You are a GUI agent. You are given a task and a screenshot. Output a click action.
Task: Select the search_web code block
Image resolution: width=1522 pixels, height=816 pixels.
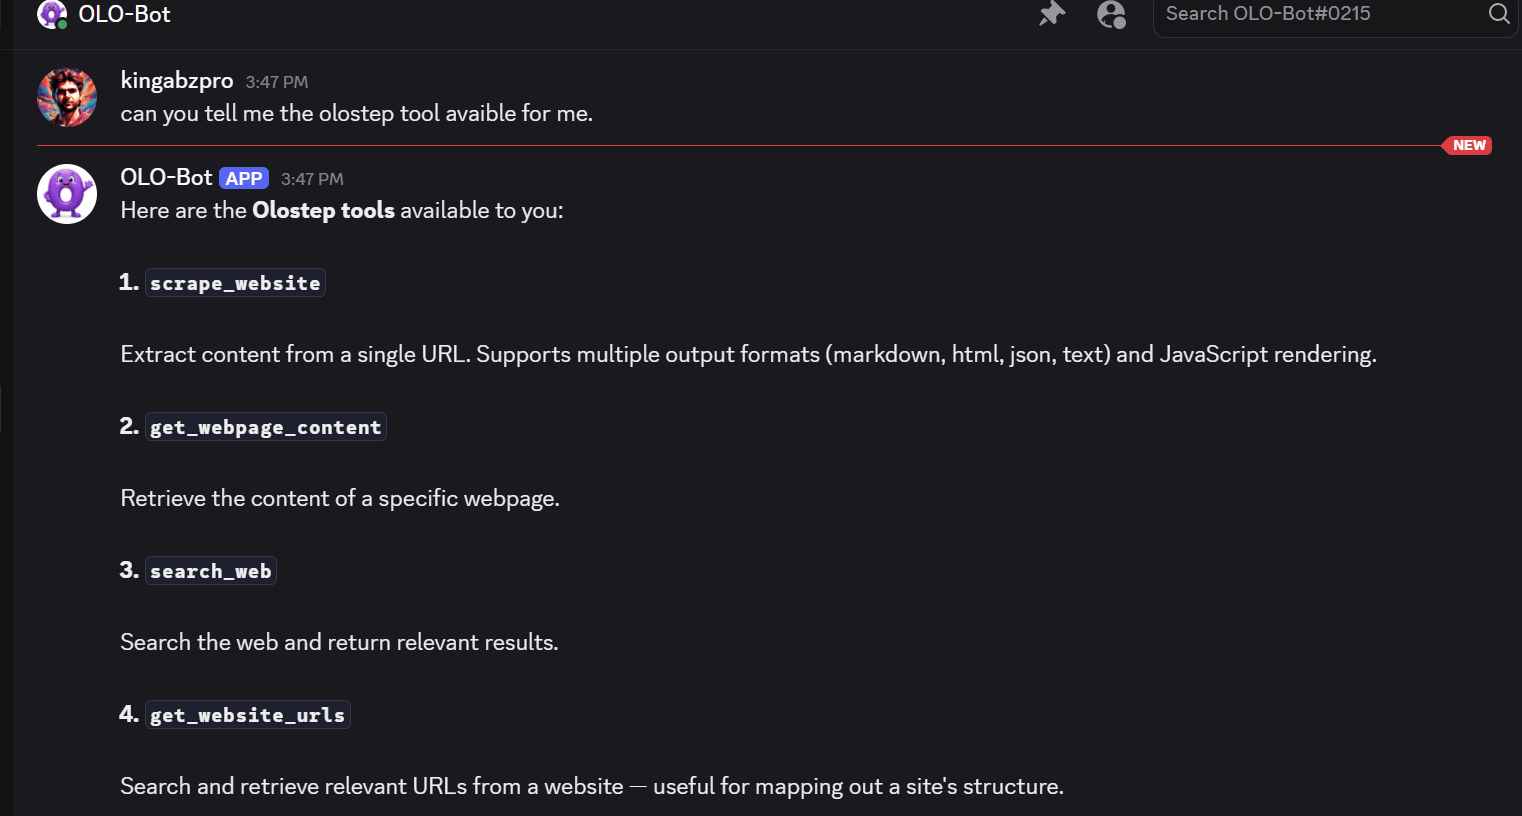(x=211, y=571)
